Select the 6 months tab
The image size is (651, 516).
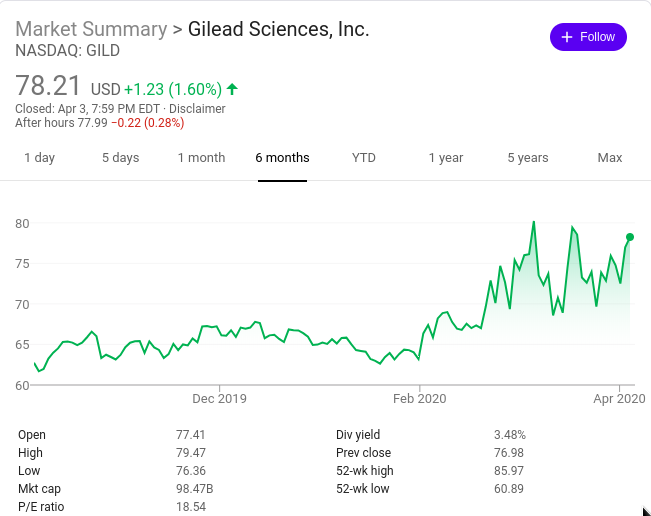coord(282,158)
